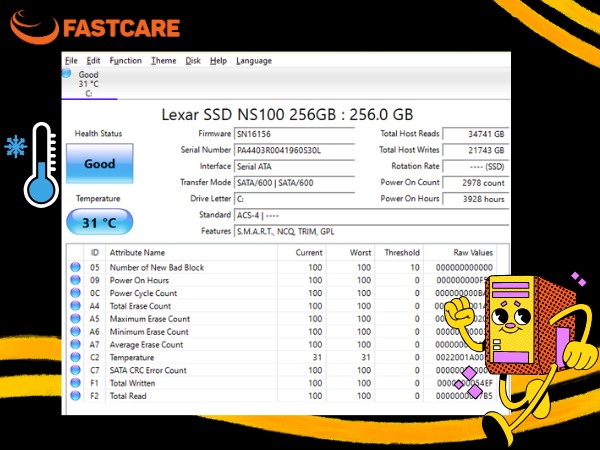The width and height of the screenshot is (600, 450).
Task: Click the Transfer Mode field SATA/600
Action: [294, 183]
